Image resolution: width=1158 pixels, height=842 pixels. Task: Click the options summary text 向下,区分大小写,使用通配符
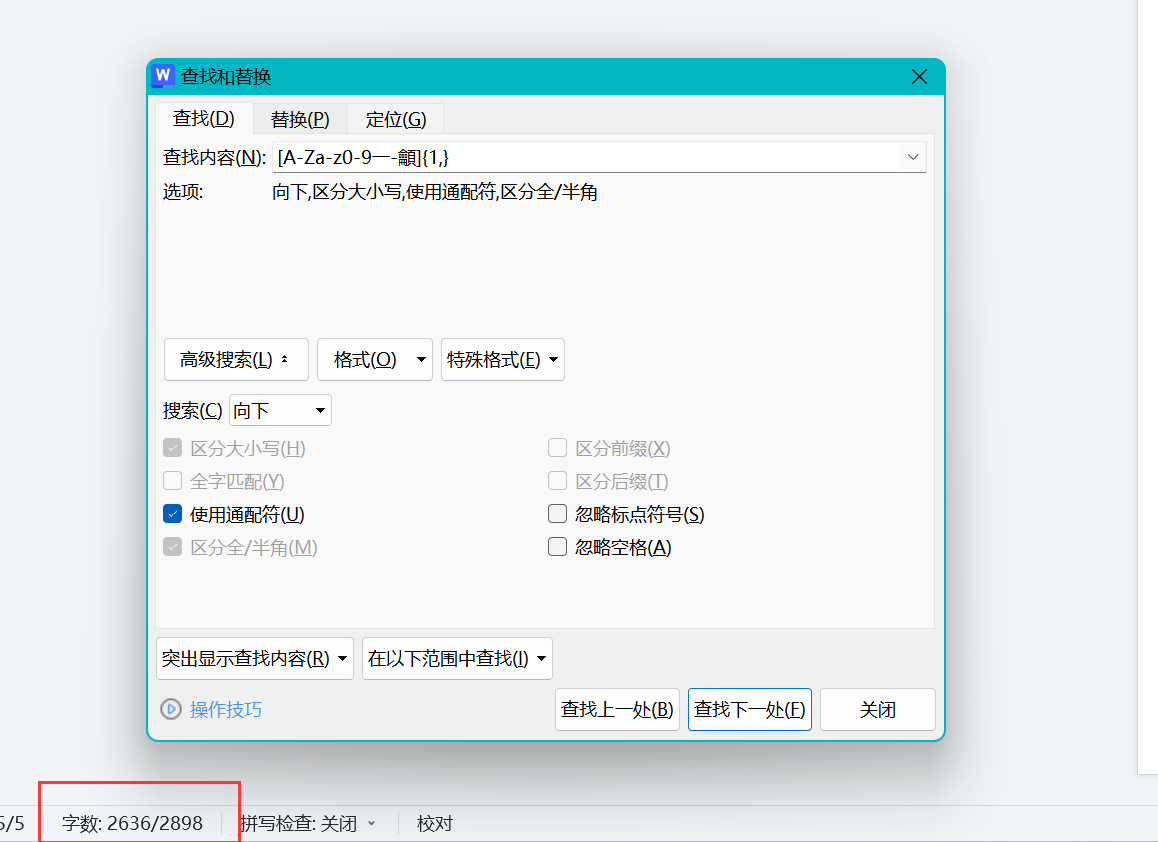click(x=435, y=192)
